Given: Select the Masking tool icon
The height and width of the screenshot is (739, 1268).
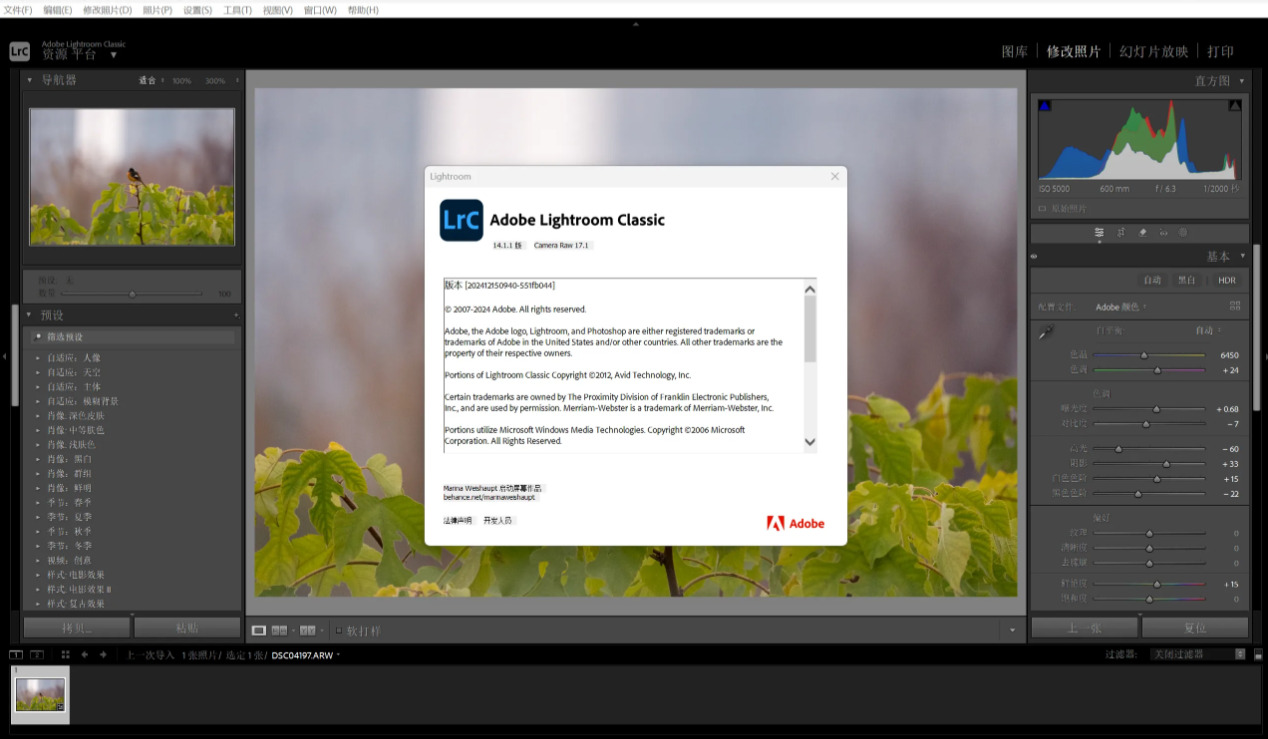Looking at the screenshot, I should [1183, 232].
